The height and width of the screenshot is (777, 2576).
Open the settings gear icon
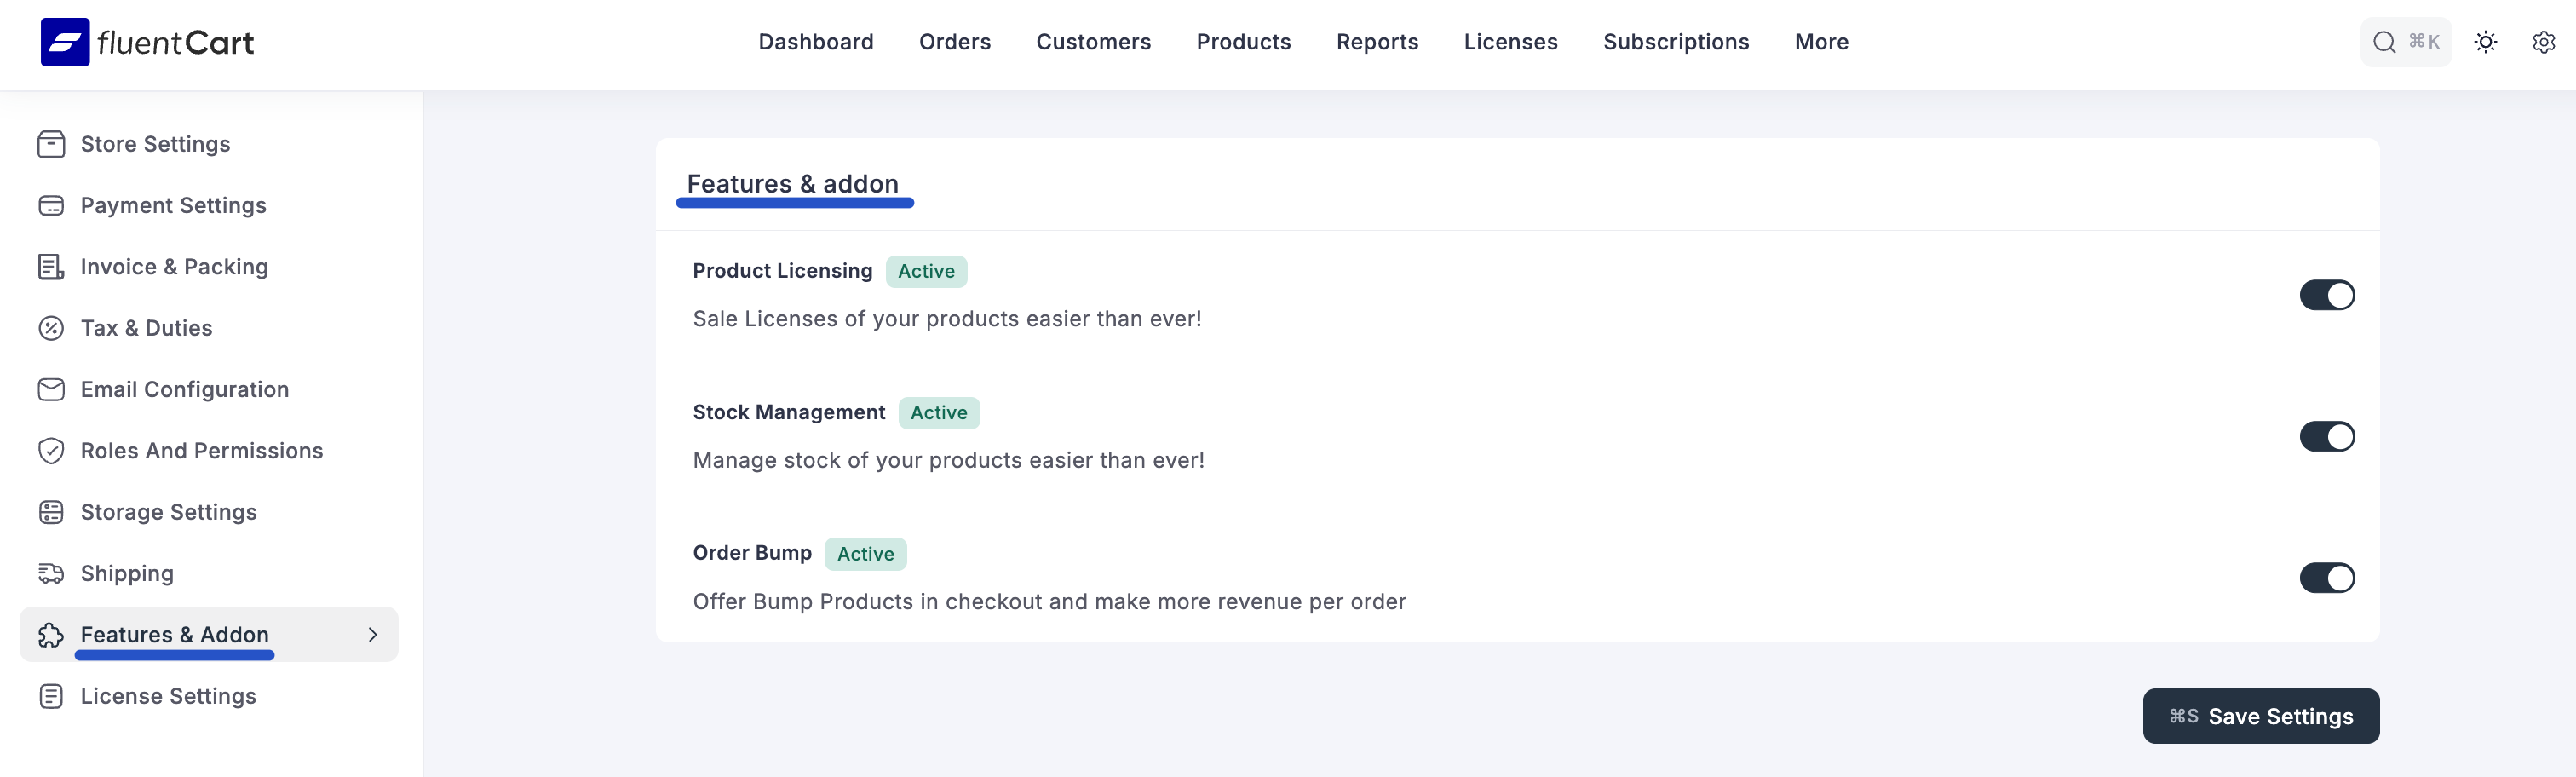[x=2544, y=42]
